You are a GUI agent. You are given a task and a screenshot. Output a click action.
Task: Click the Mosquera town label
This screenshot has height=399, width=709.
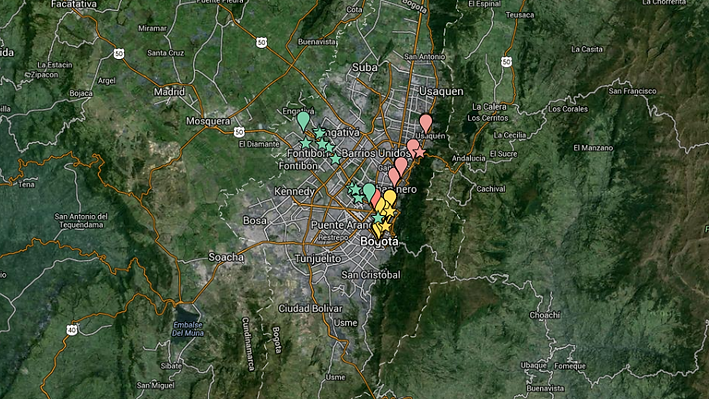208,121
